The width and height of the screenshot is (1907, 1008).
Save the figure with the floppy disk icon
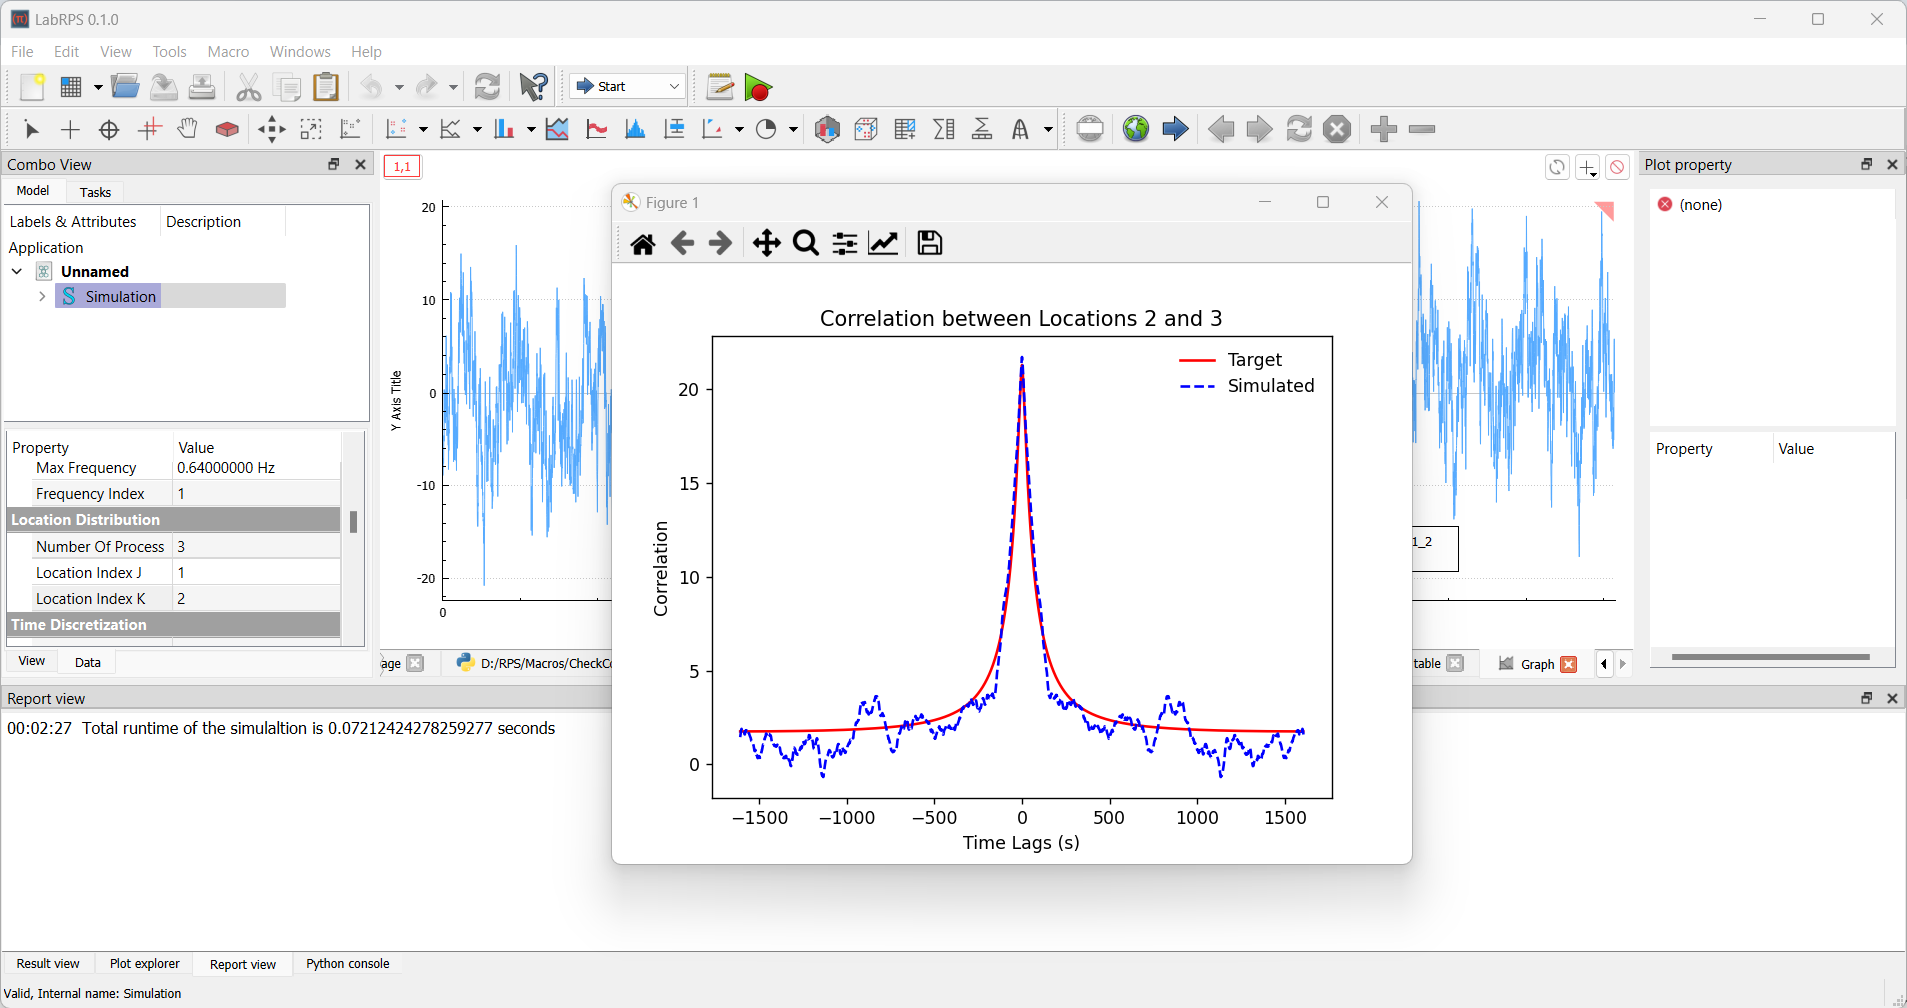pyautogui.click(x=929, y=243)
